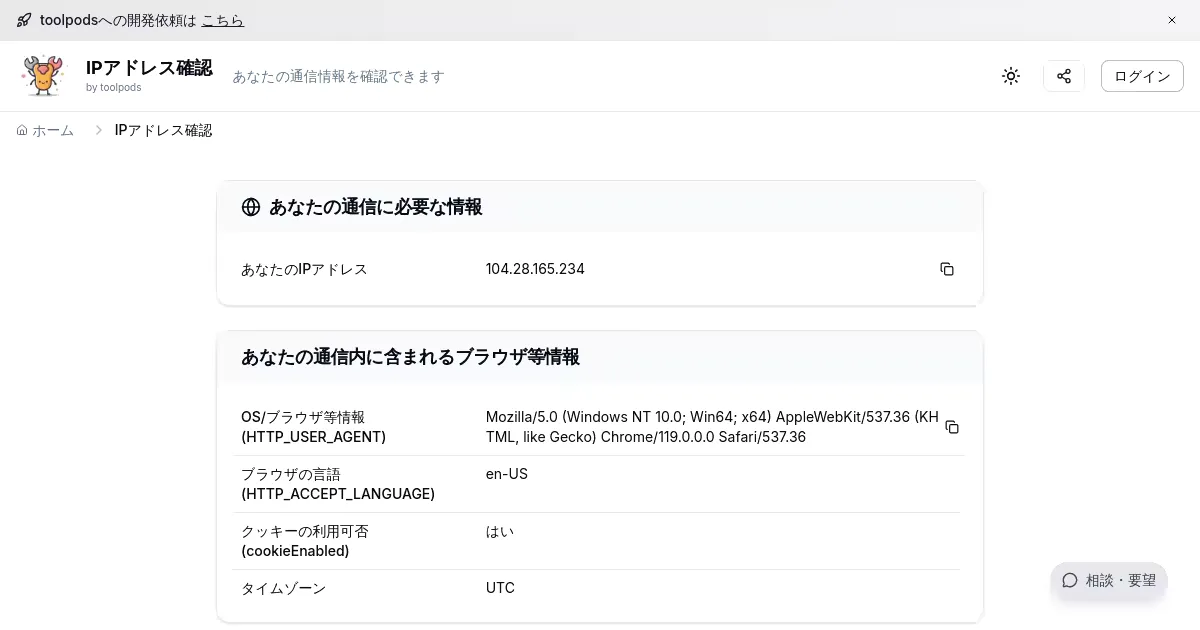Copy the HTTP_USER_AGENT string
This screenshot has width=1200, height=630.
pos(951,427)
